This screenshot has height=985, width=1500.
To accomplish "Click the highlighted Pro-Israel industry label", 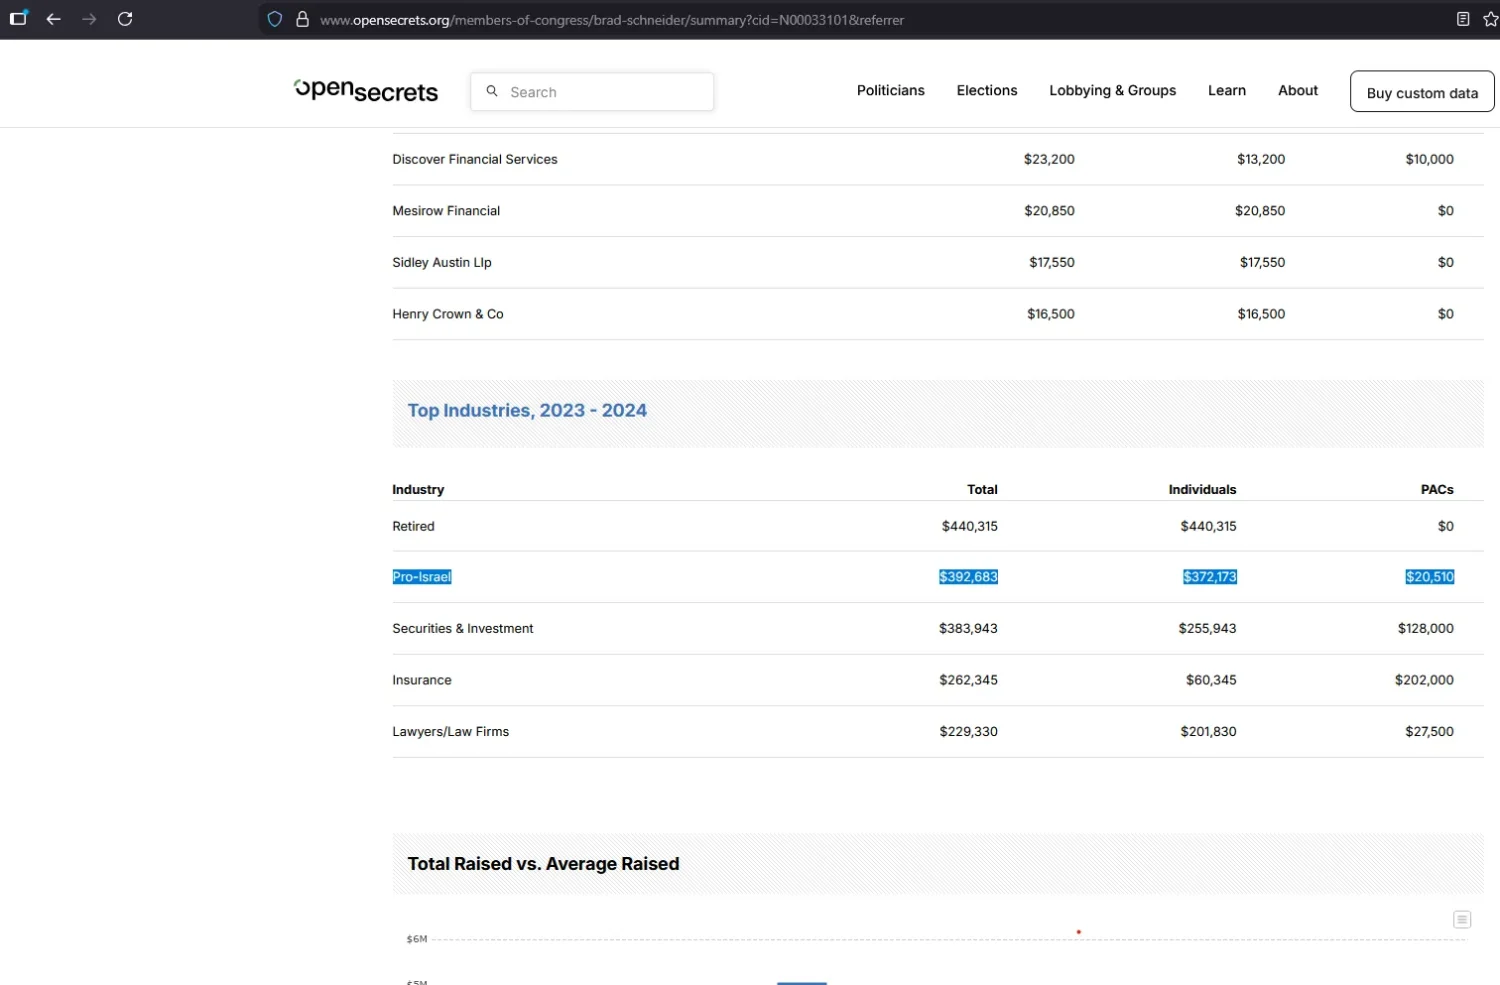I will pos(422,577).
